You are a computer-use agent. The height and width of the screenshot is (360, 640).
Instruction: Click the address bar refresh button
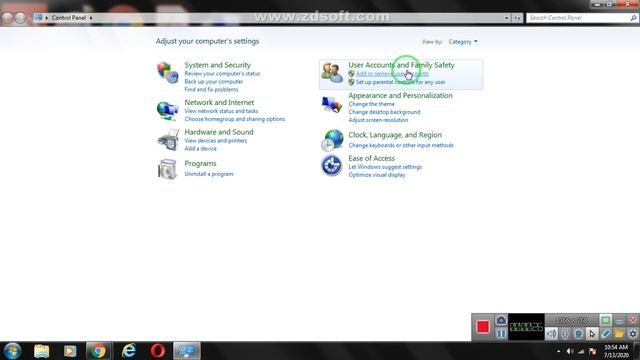(517, 18)
